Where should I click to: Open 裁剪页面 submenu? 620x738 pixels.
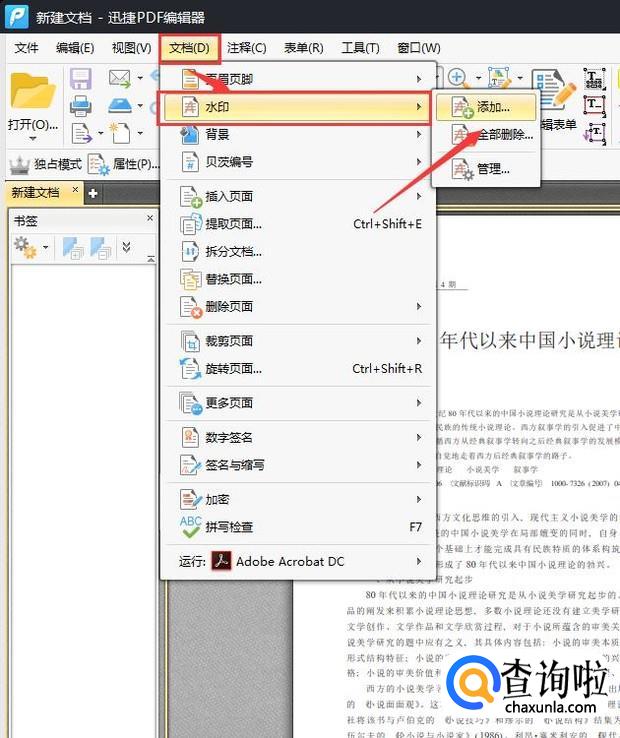298,341
